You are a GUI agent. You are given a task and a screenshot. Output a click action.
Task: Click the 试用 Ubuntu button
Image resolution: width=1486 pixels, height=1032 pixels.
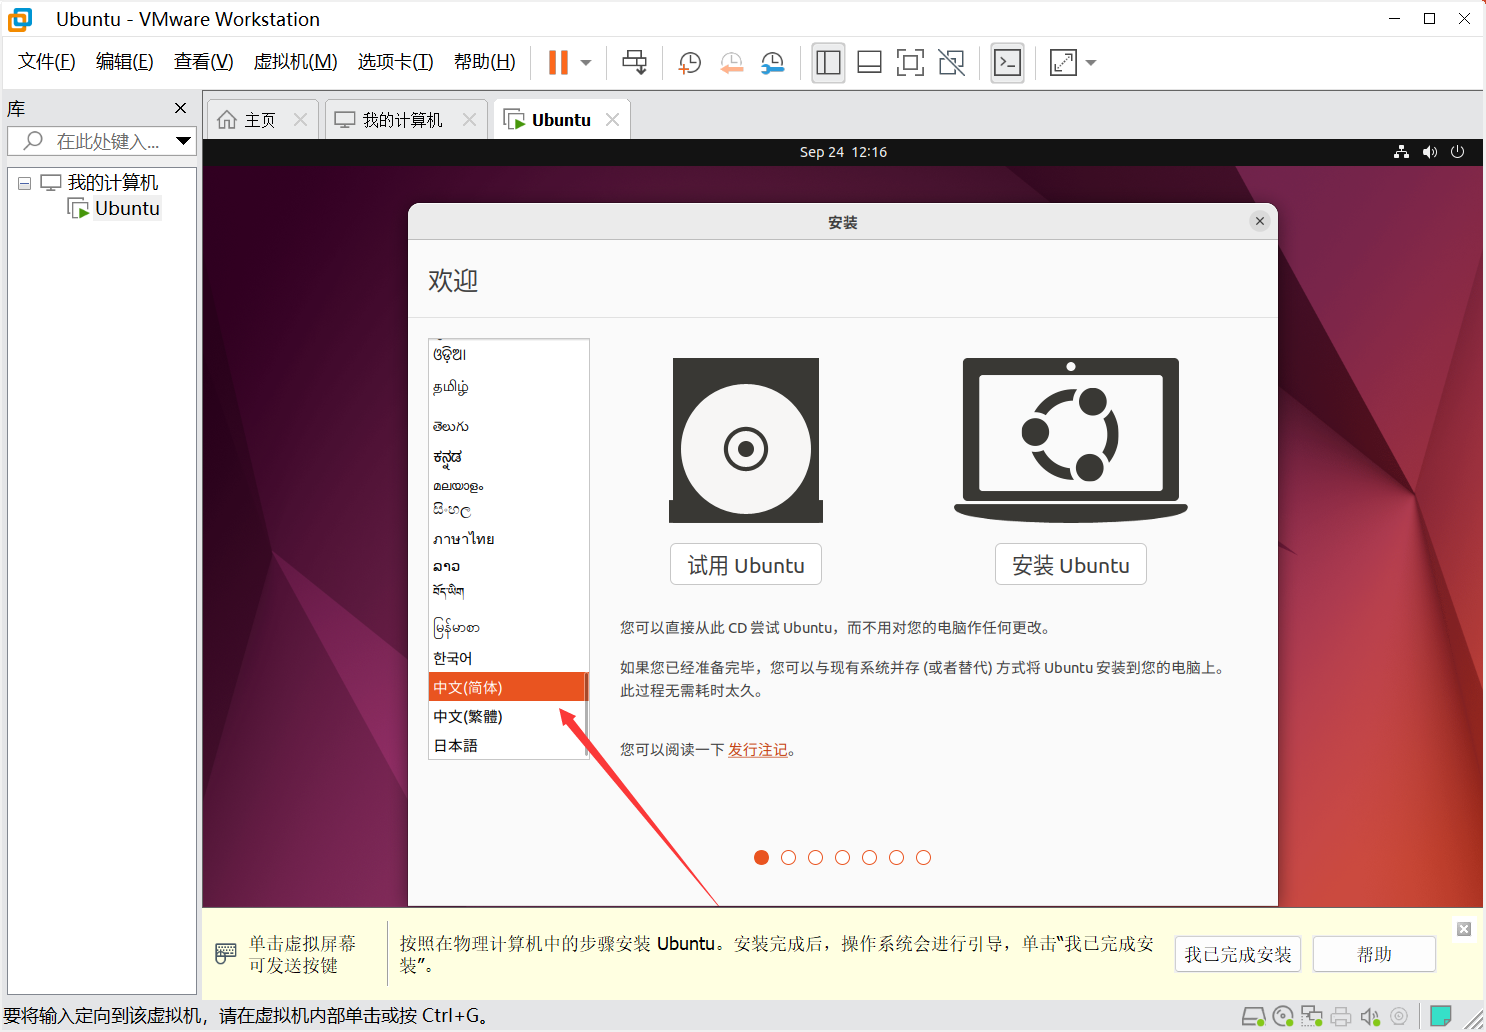click(x=746, y=565)
